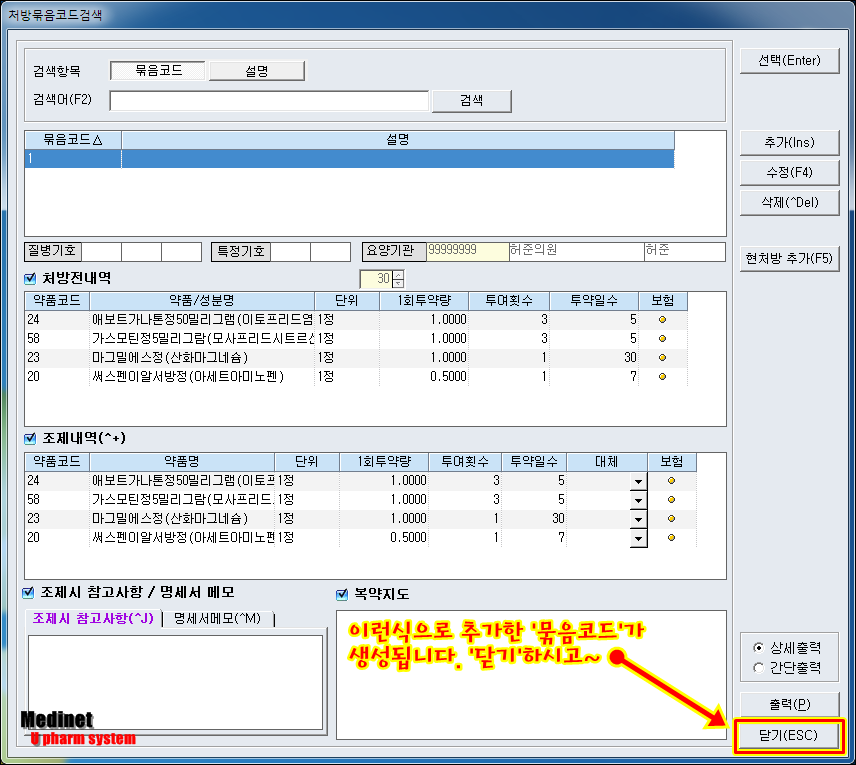This screenshot has width=856, height=765.
Task: Select the 간단출력 radio option
Action: pyautogui.click(x=758, y=667)
